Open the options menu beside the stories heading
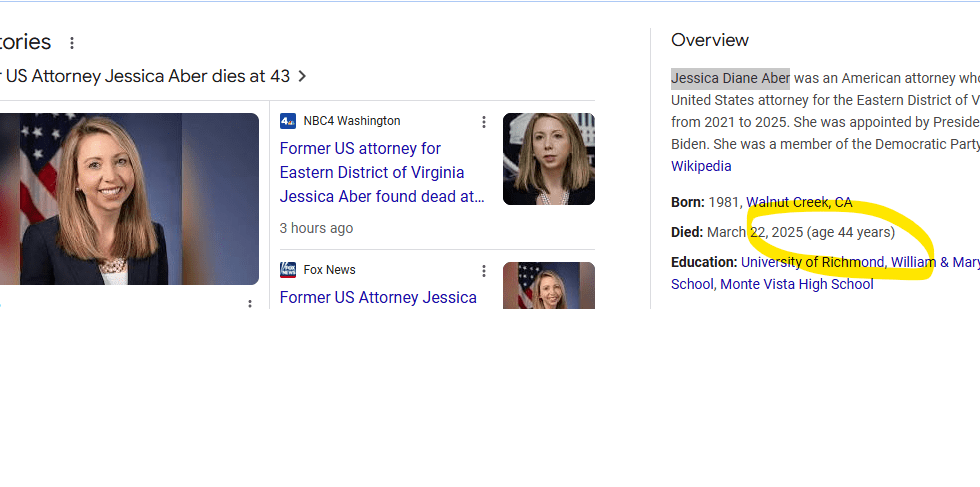 (x=72, y=43)
